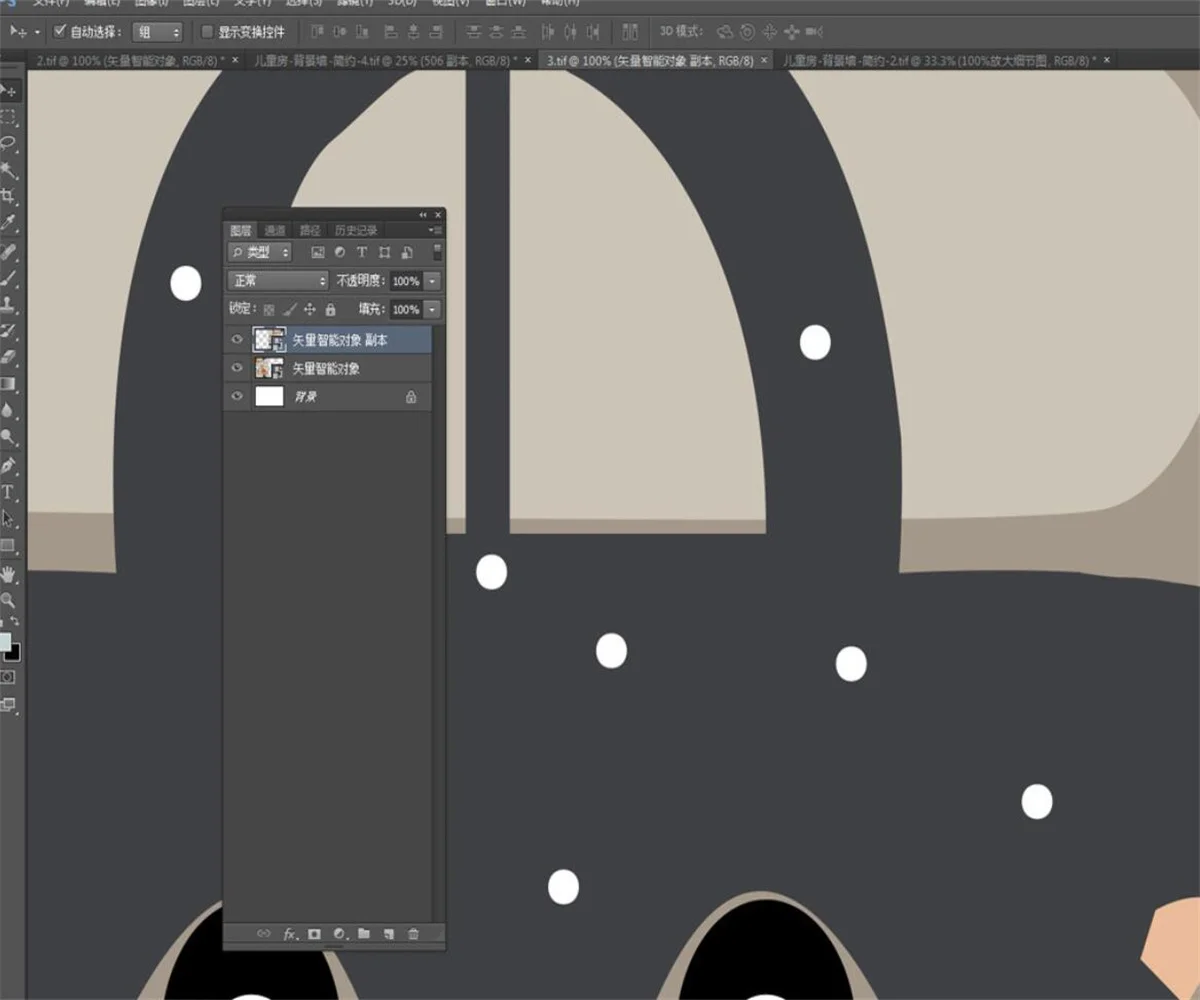
Task: Create a new group with folder icon
Action: 364,934
